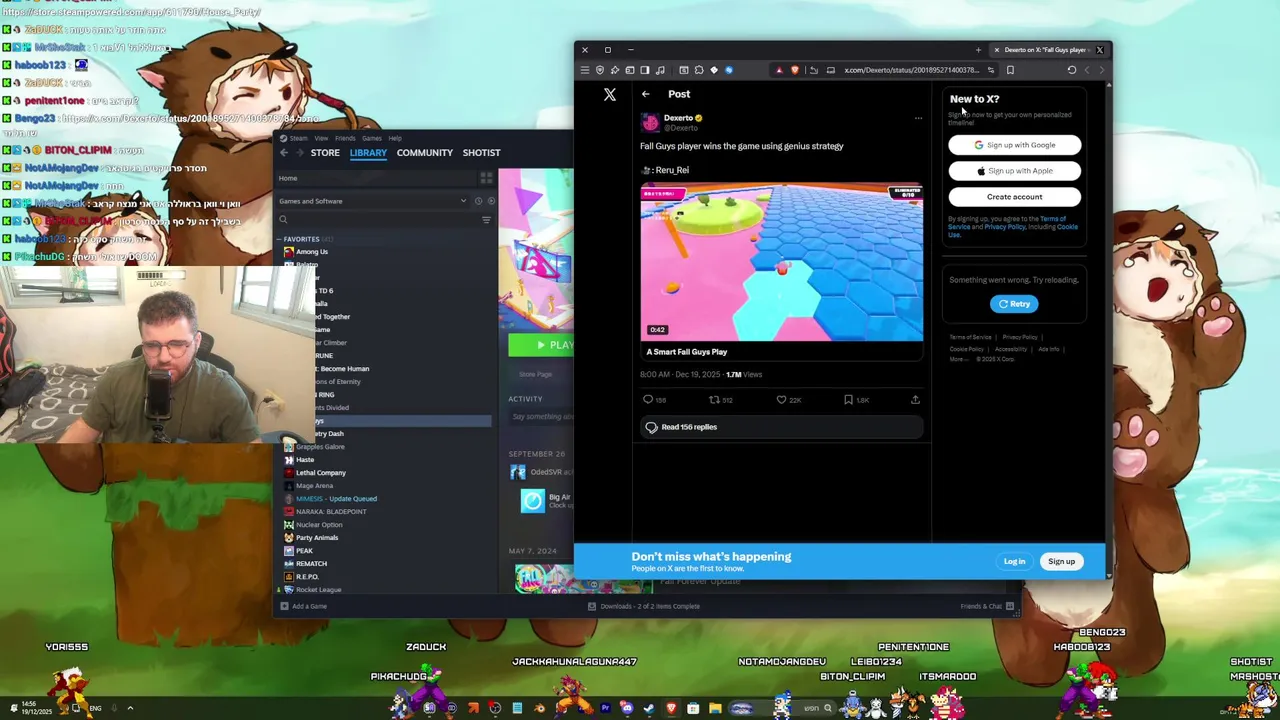
Task: Open the Premiere Pro icon in the taskbar
Action: point(605,709)
